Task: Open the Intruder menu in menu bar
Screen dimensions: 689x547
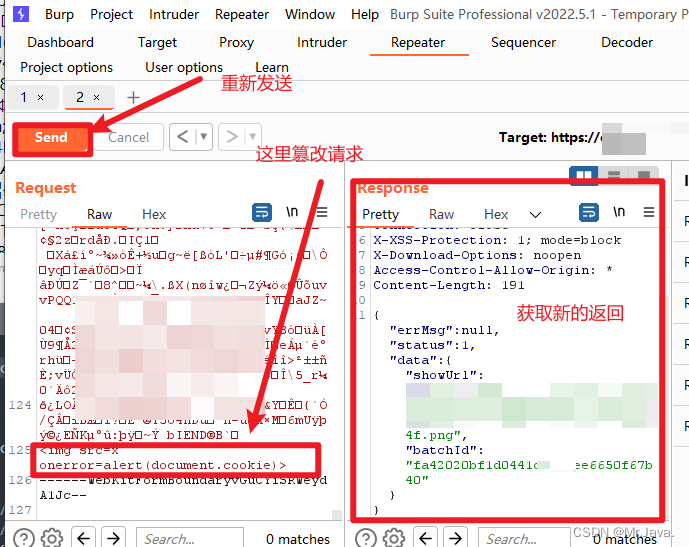Action: [x=174, y=14]
